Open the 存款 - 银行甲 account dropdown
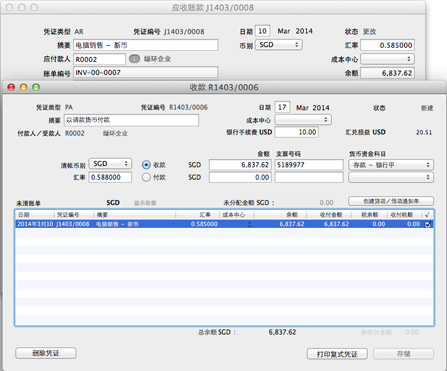This screenshot has width=447, height=371. point(391,165)
